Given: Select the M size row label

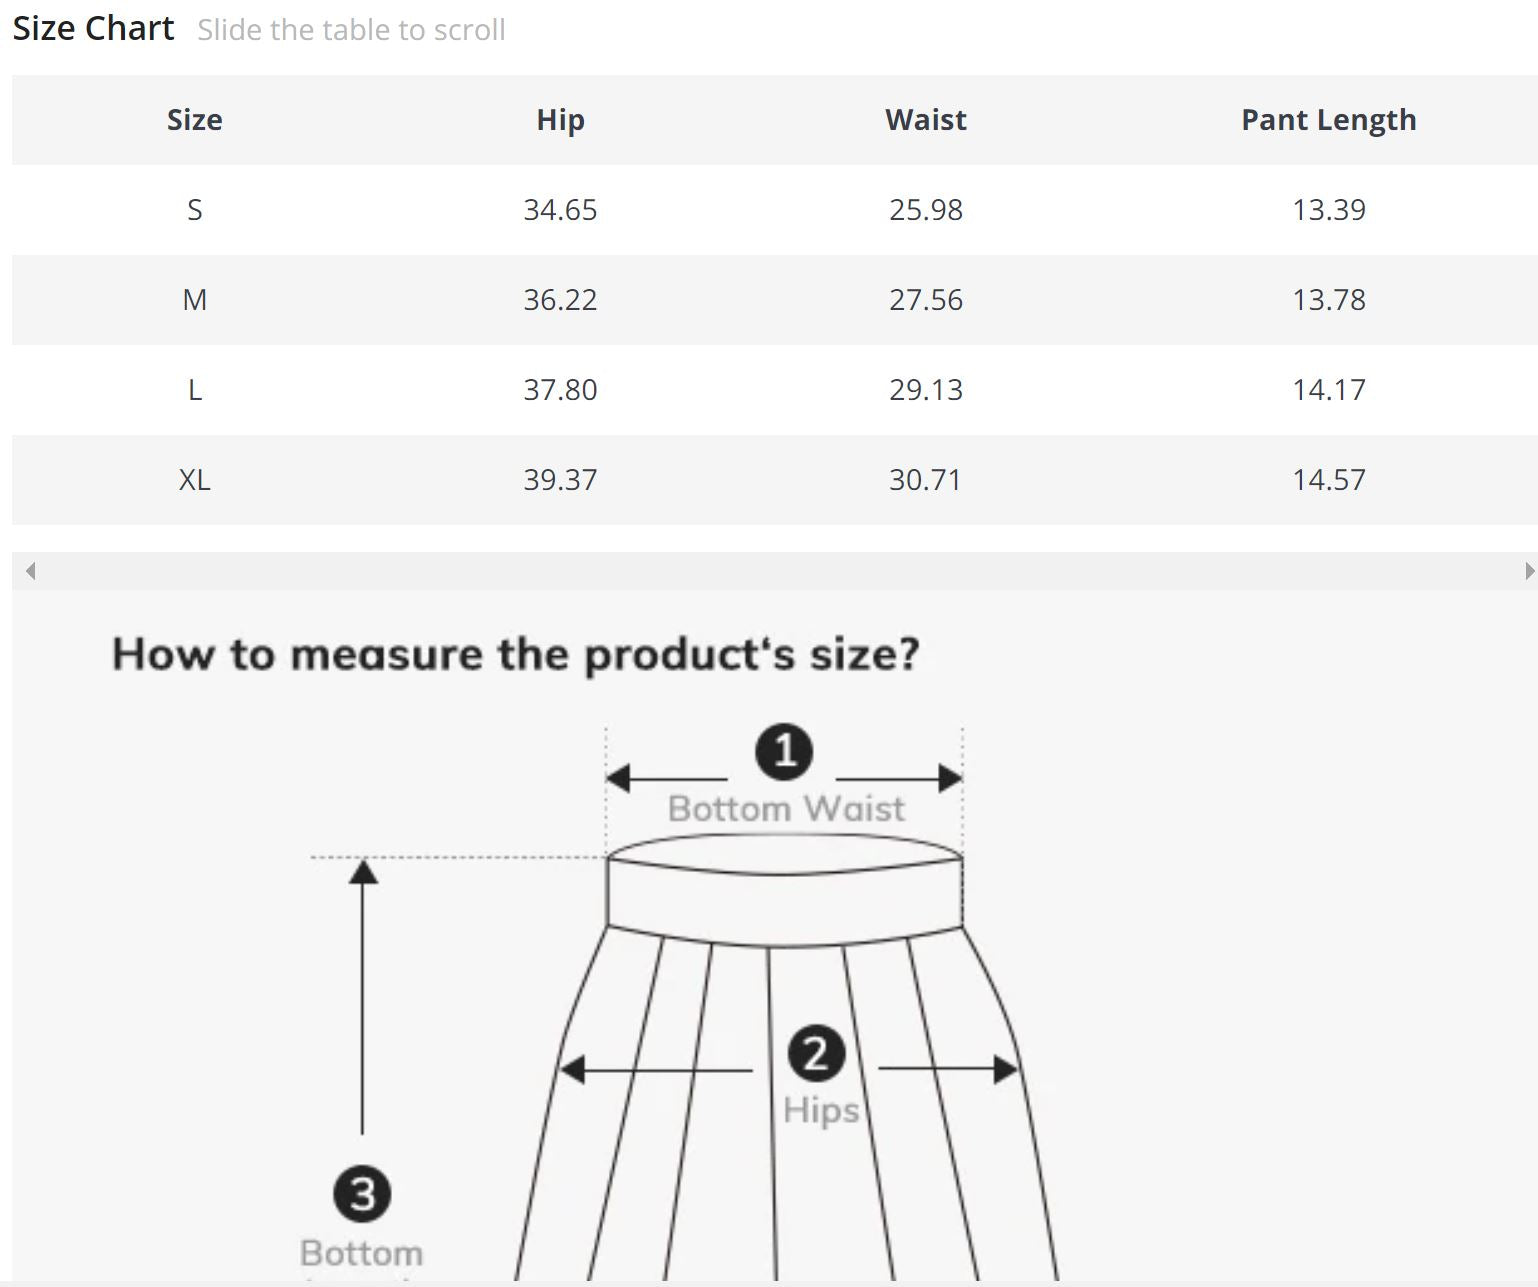Looking at the screenshot, I should 195,300.
